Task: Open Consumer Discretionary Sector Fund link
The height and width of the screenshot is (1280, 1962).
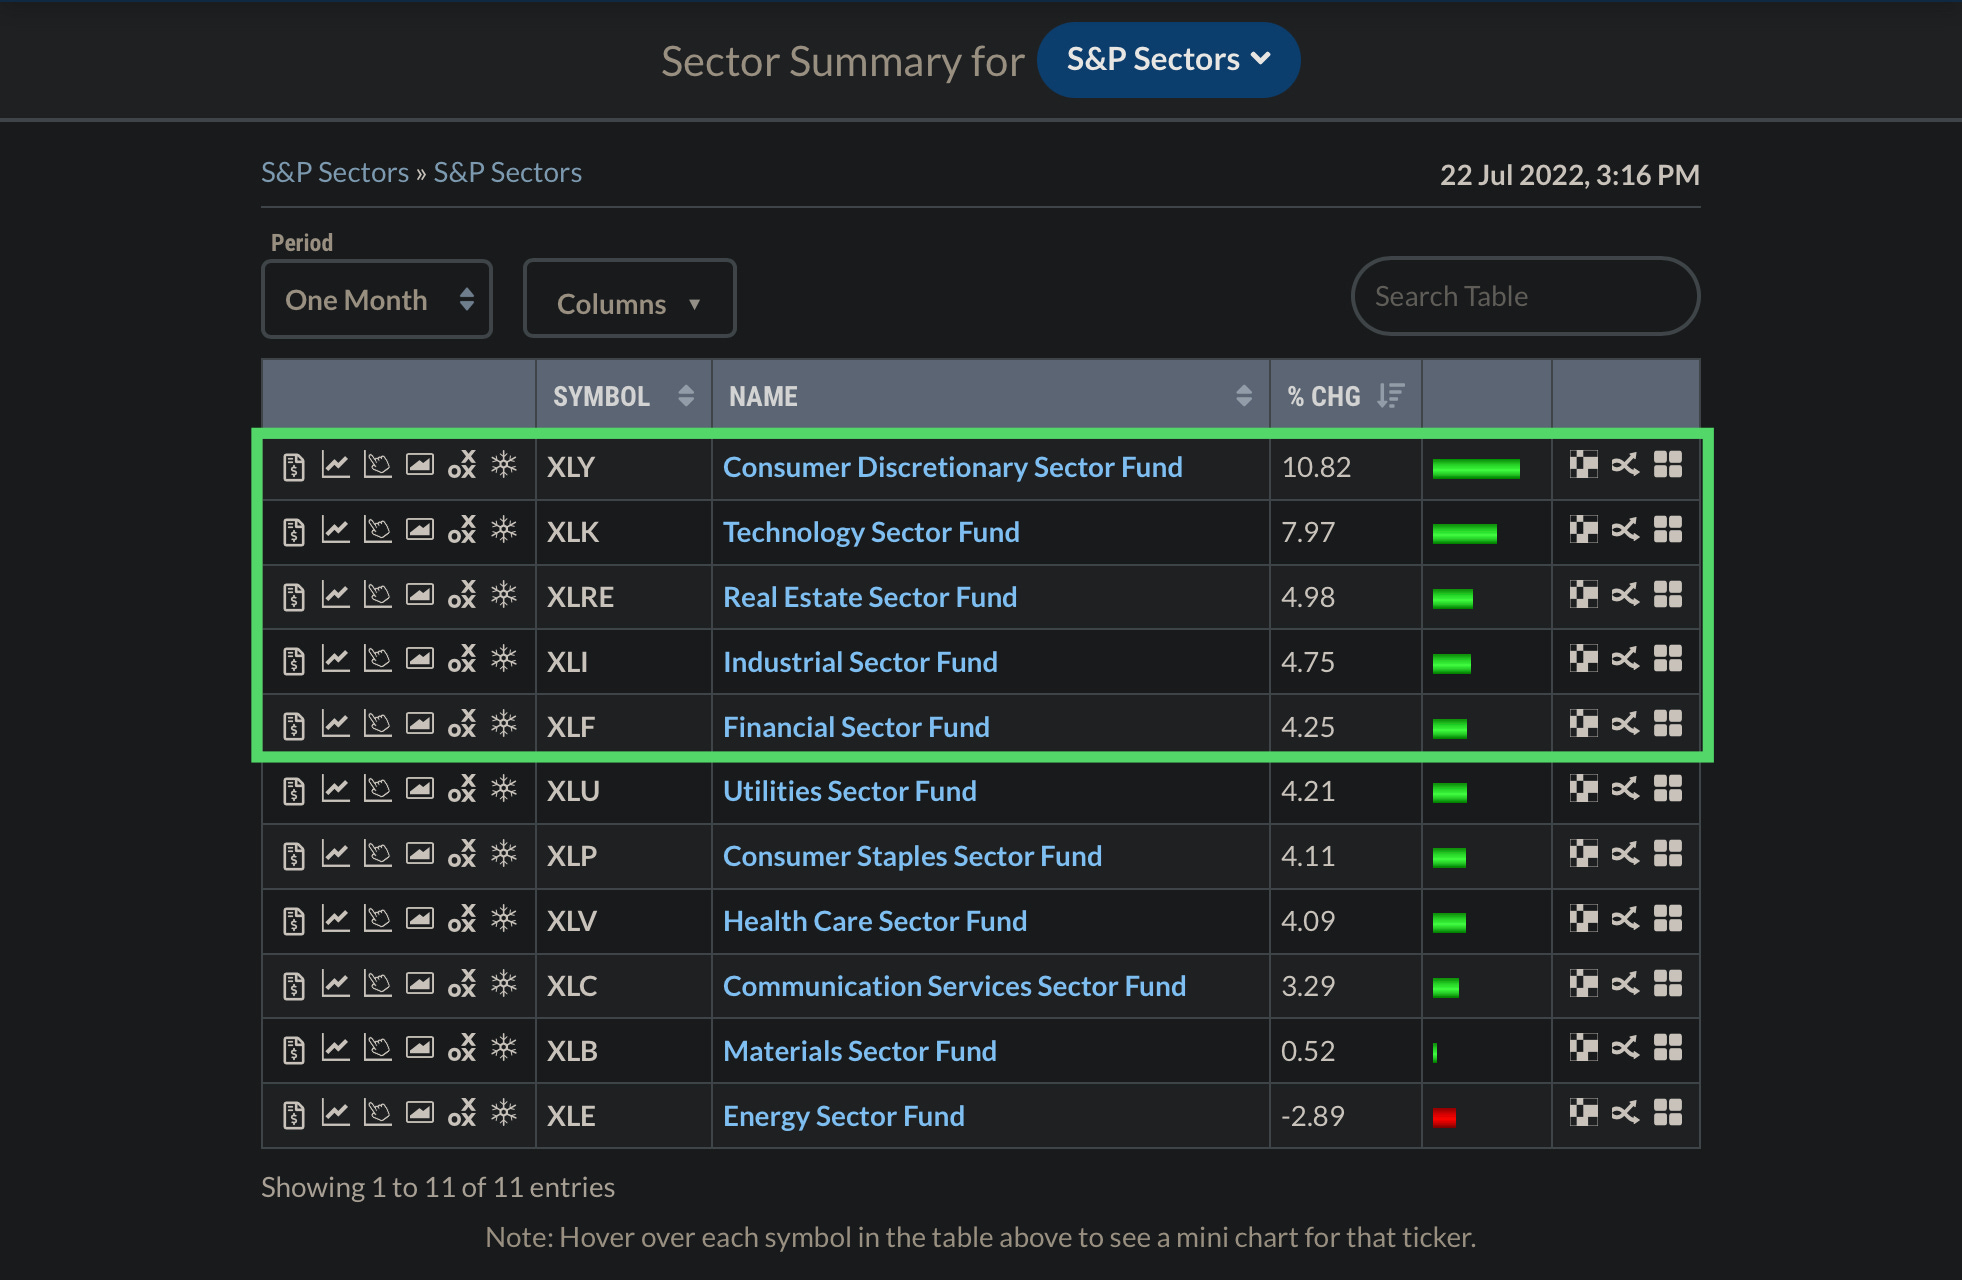Action: click(952, 467)
